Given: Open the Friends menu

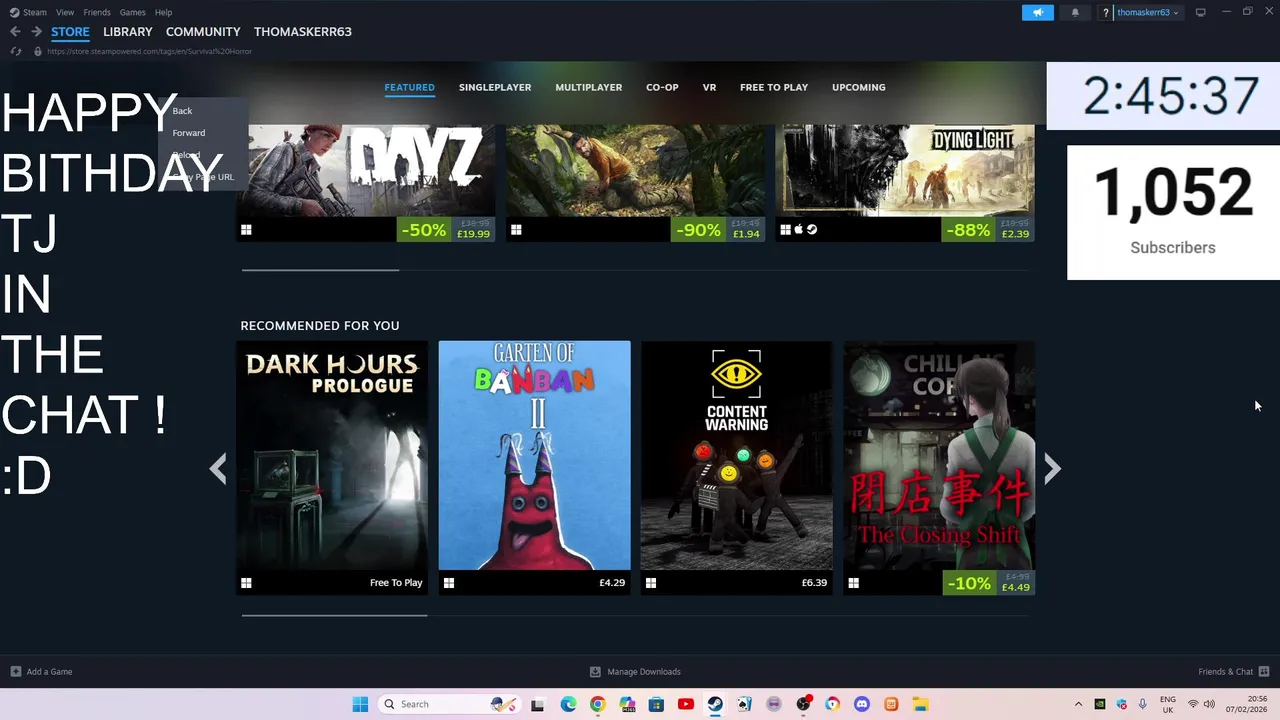Looking at the screenshot, I should click(x=97, y=12).
